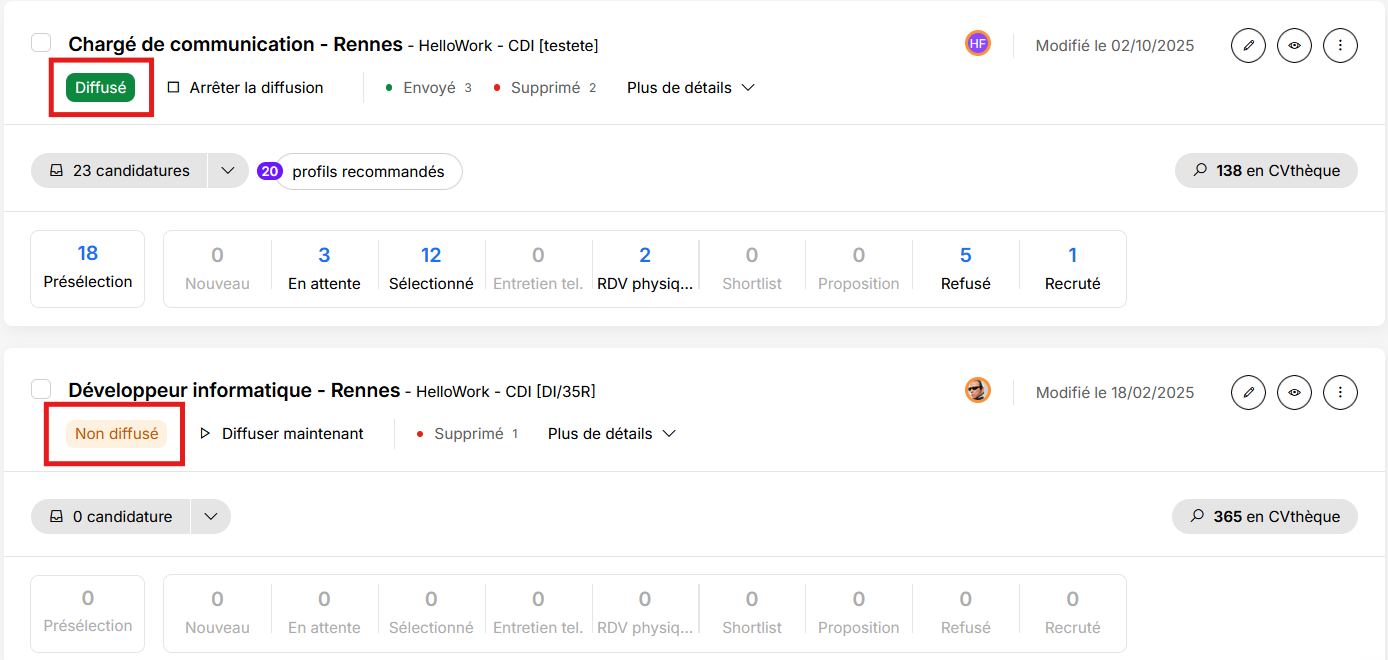This screenshot has width=1388, height=660.
Task: Click the inbox icon in 23 candidatures
Action: click(56, 171)
